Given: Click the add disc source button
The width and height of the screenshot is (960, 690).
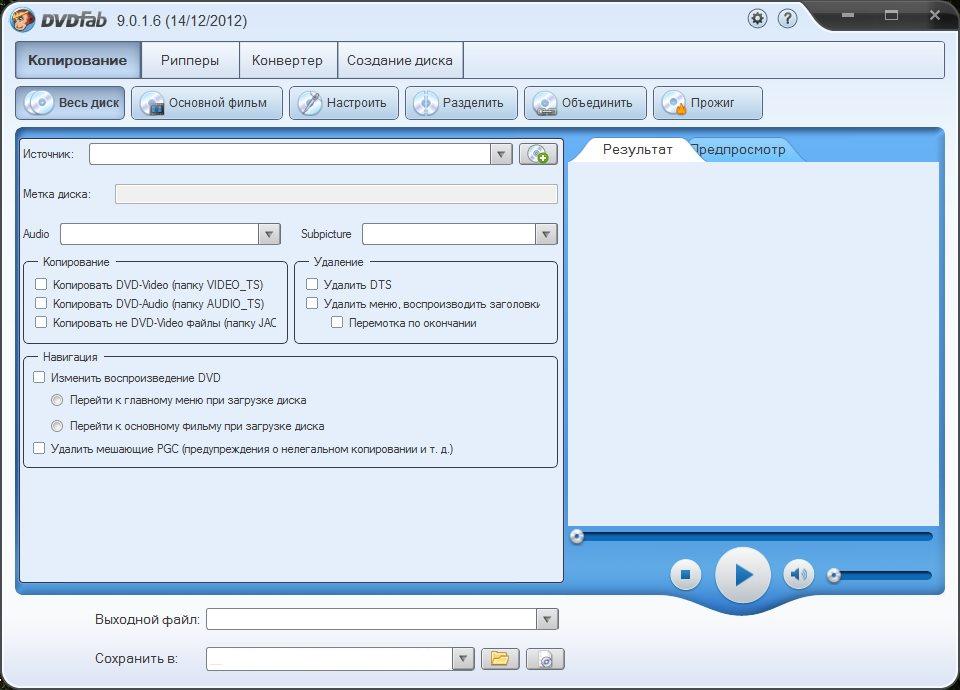Looking at the screenshot, I should coord(538,154).
